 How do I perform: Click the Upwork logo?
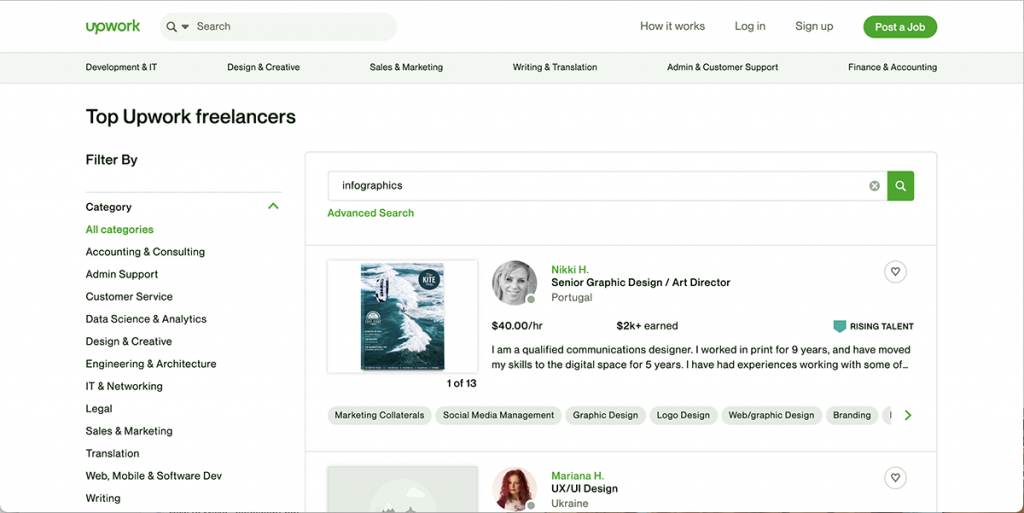click(x=113, y=26)
